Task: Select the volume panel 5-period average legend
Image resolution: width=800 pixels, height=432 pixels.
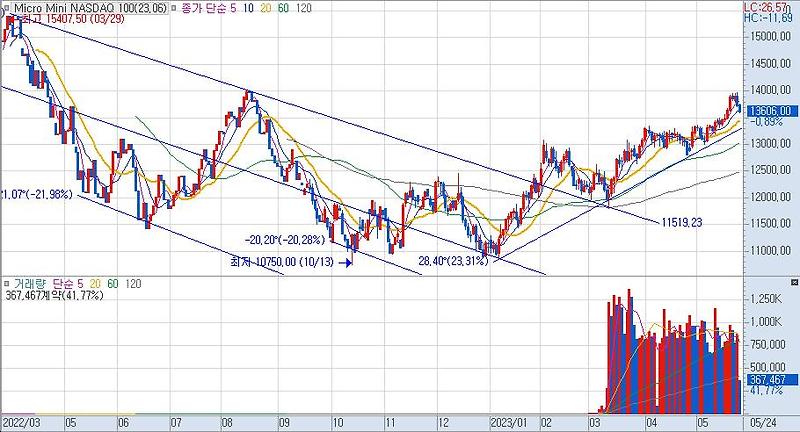Action: 81,283
